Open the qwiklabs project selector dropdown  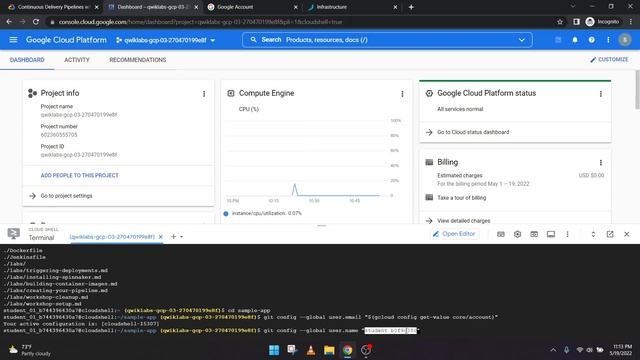(x=165, y=40)
